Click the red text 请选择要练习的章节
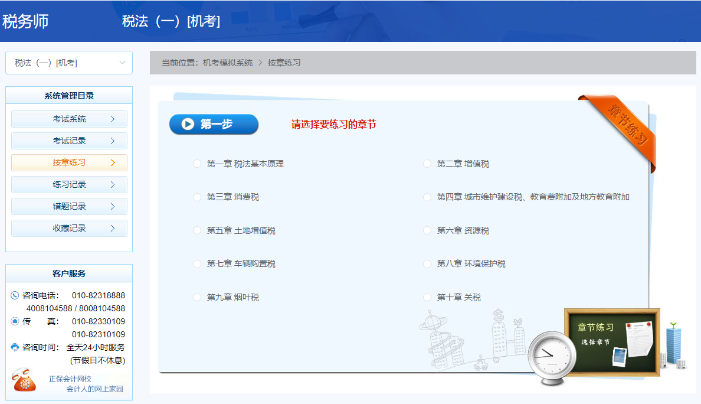701x404 pixels. [x=334, y=124]
